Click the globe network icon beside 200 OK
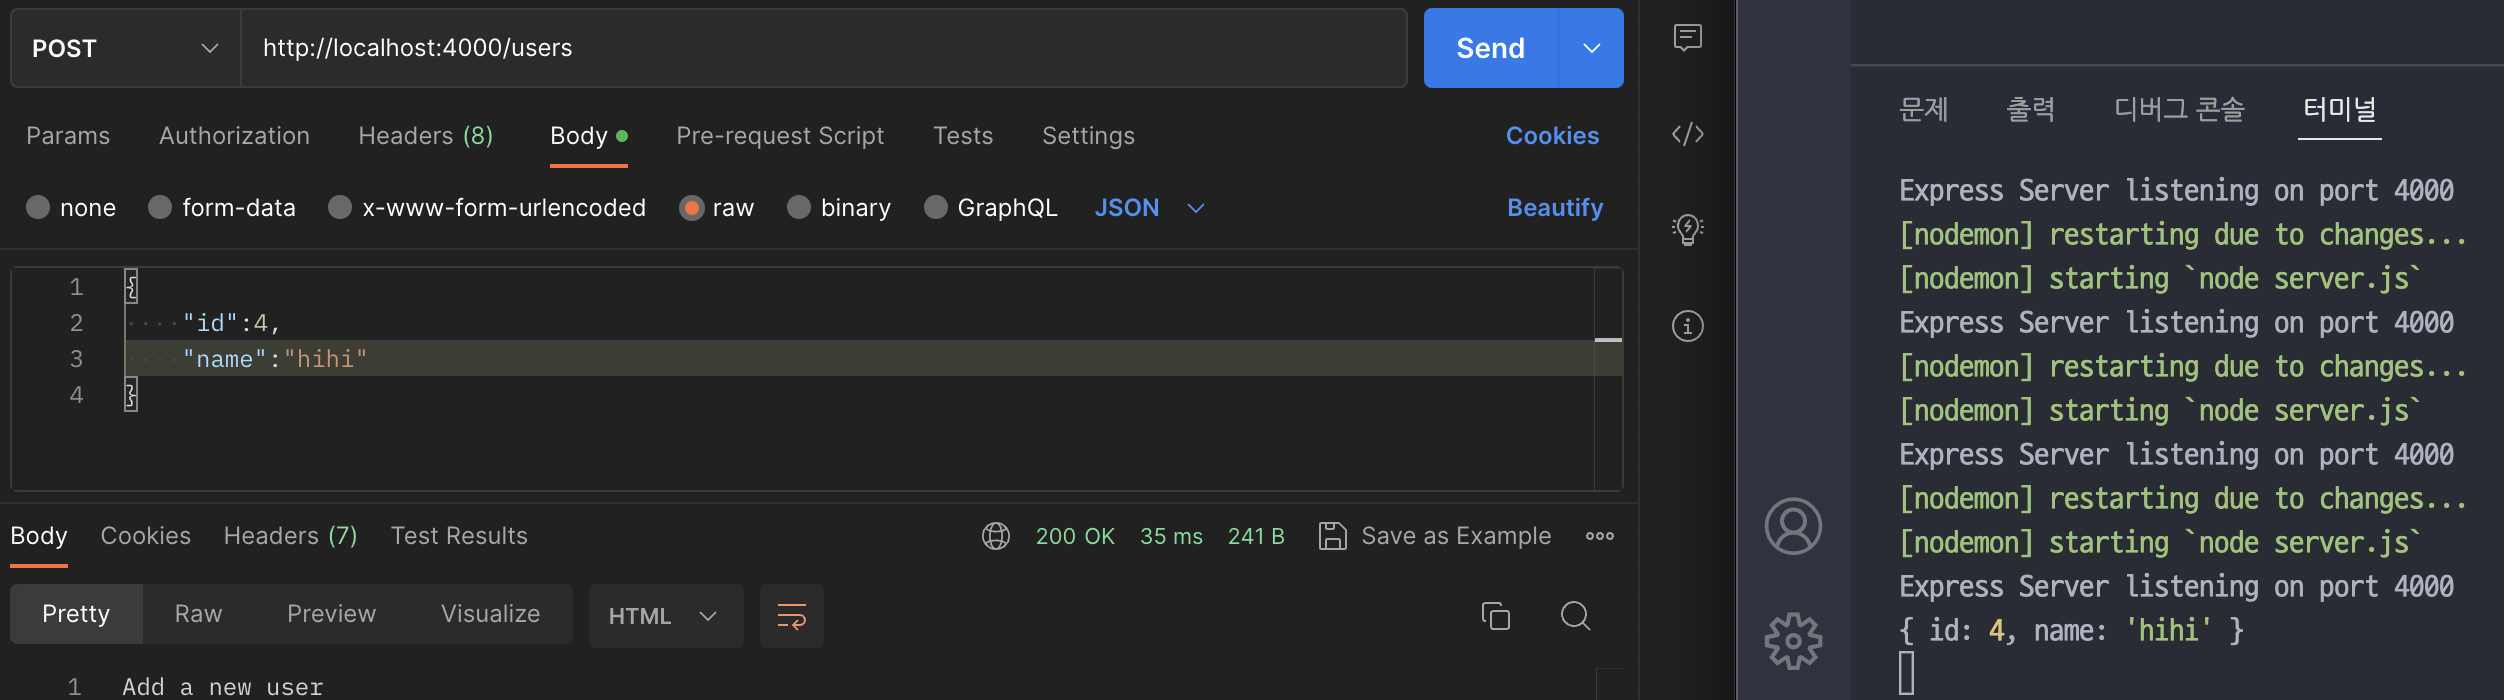Viewport: 2504px width, 700px height. coord(996,536)
